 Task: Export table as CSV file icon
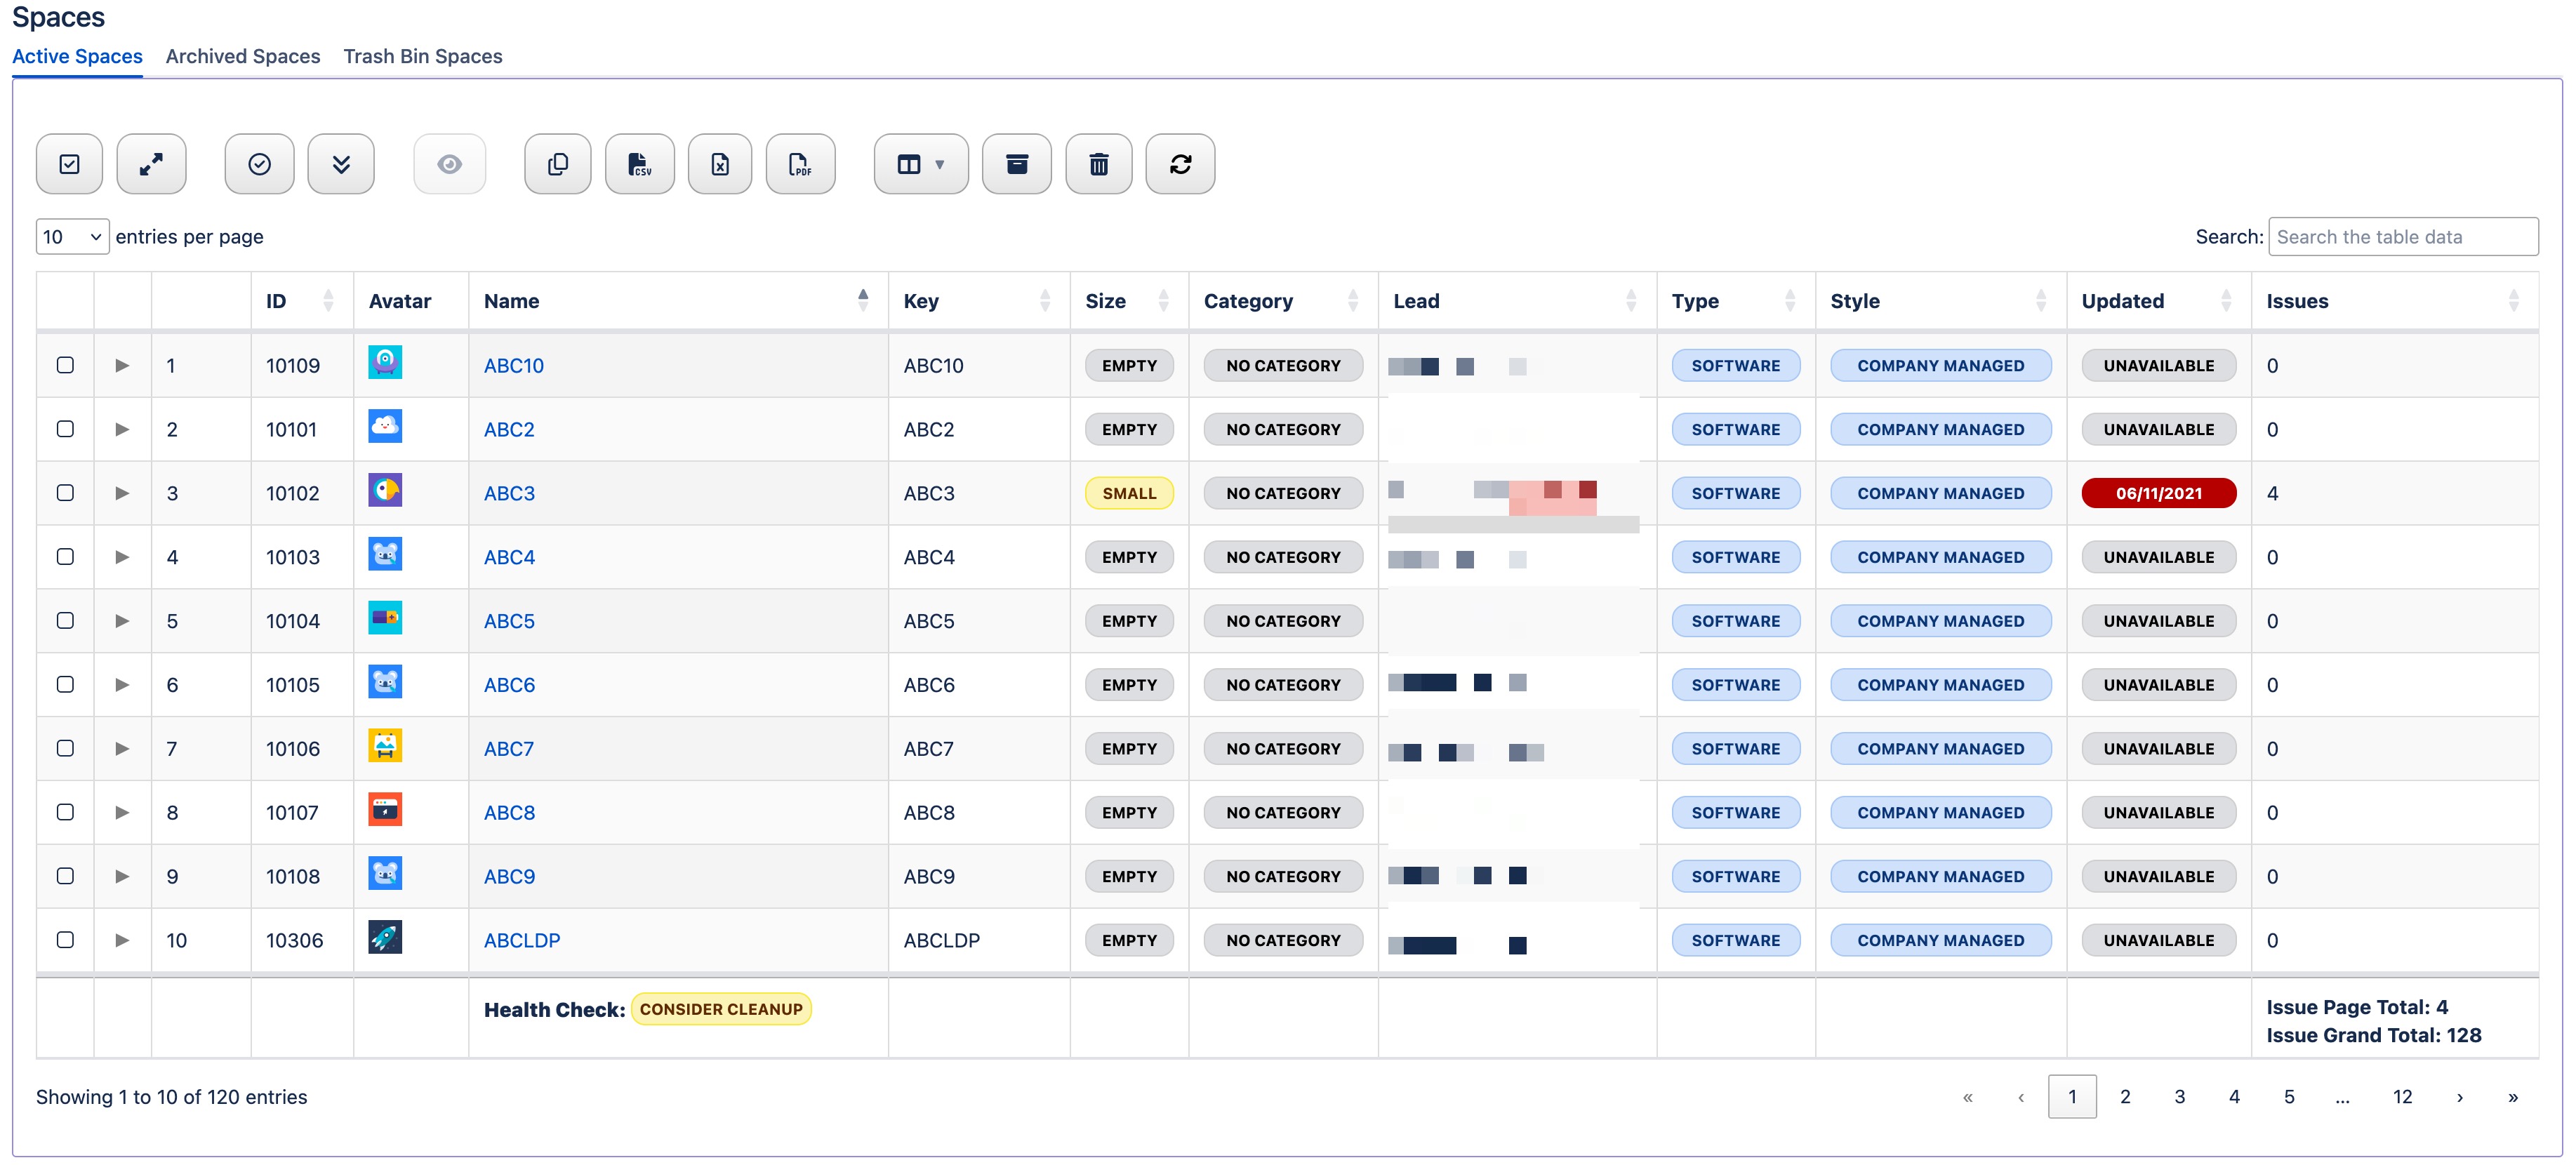click(639, 164)
